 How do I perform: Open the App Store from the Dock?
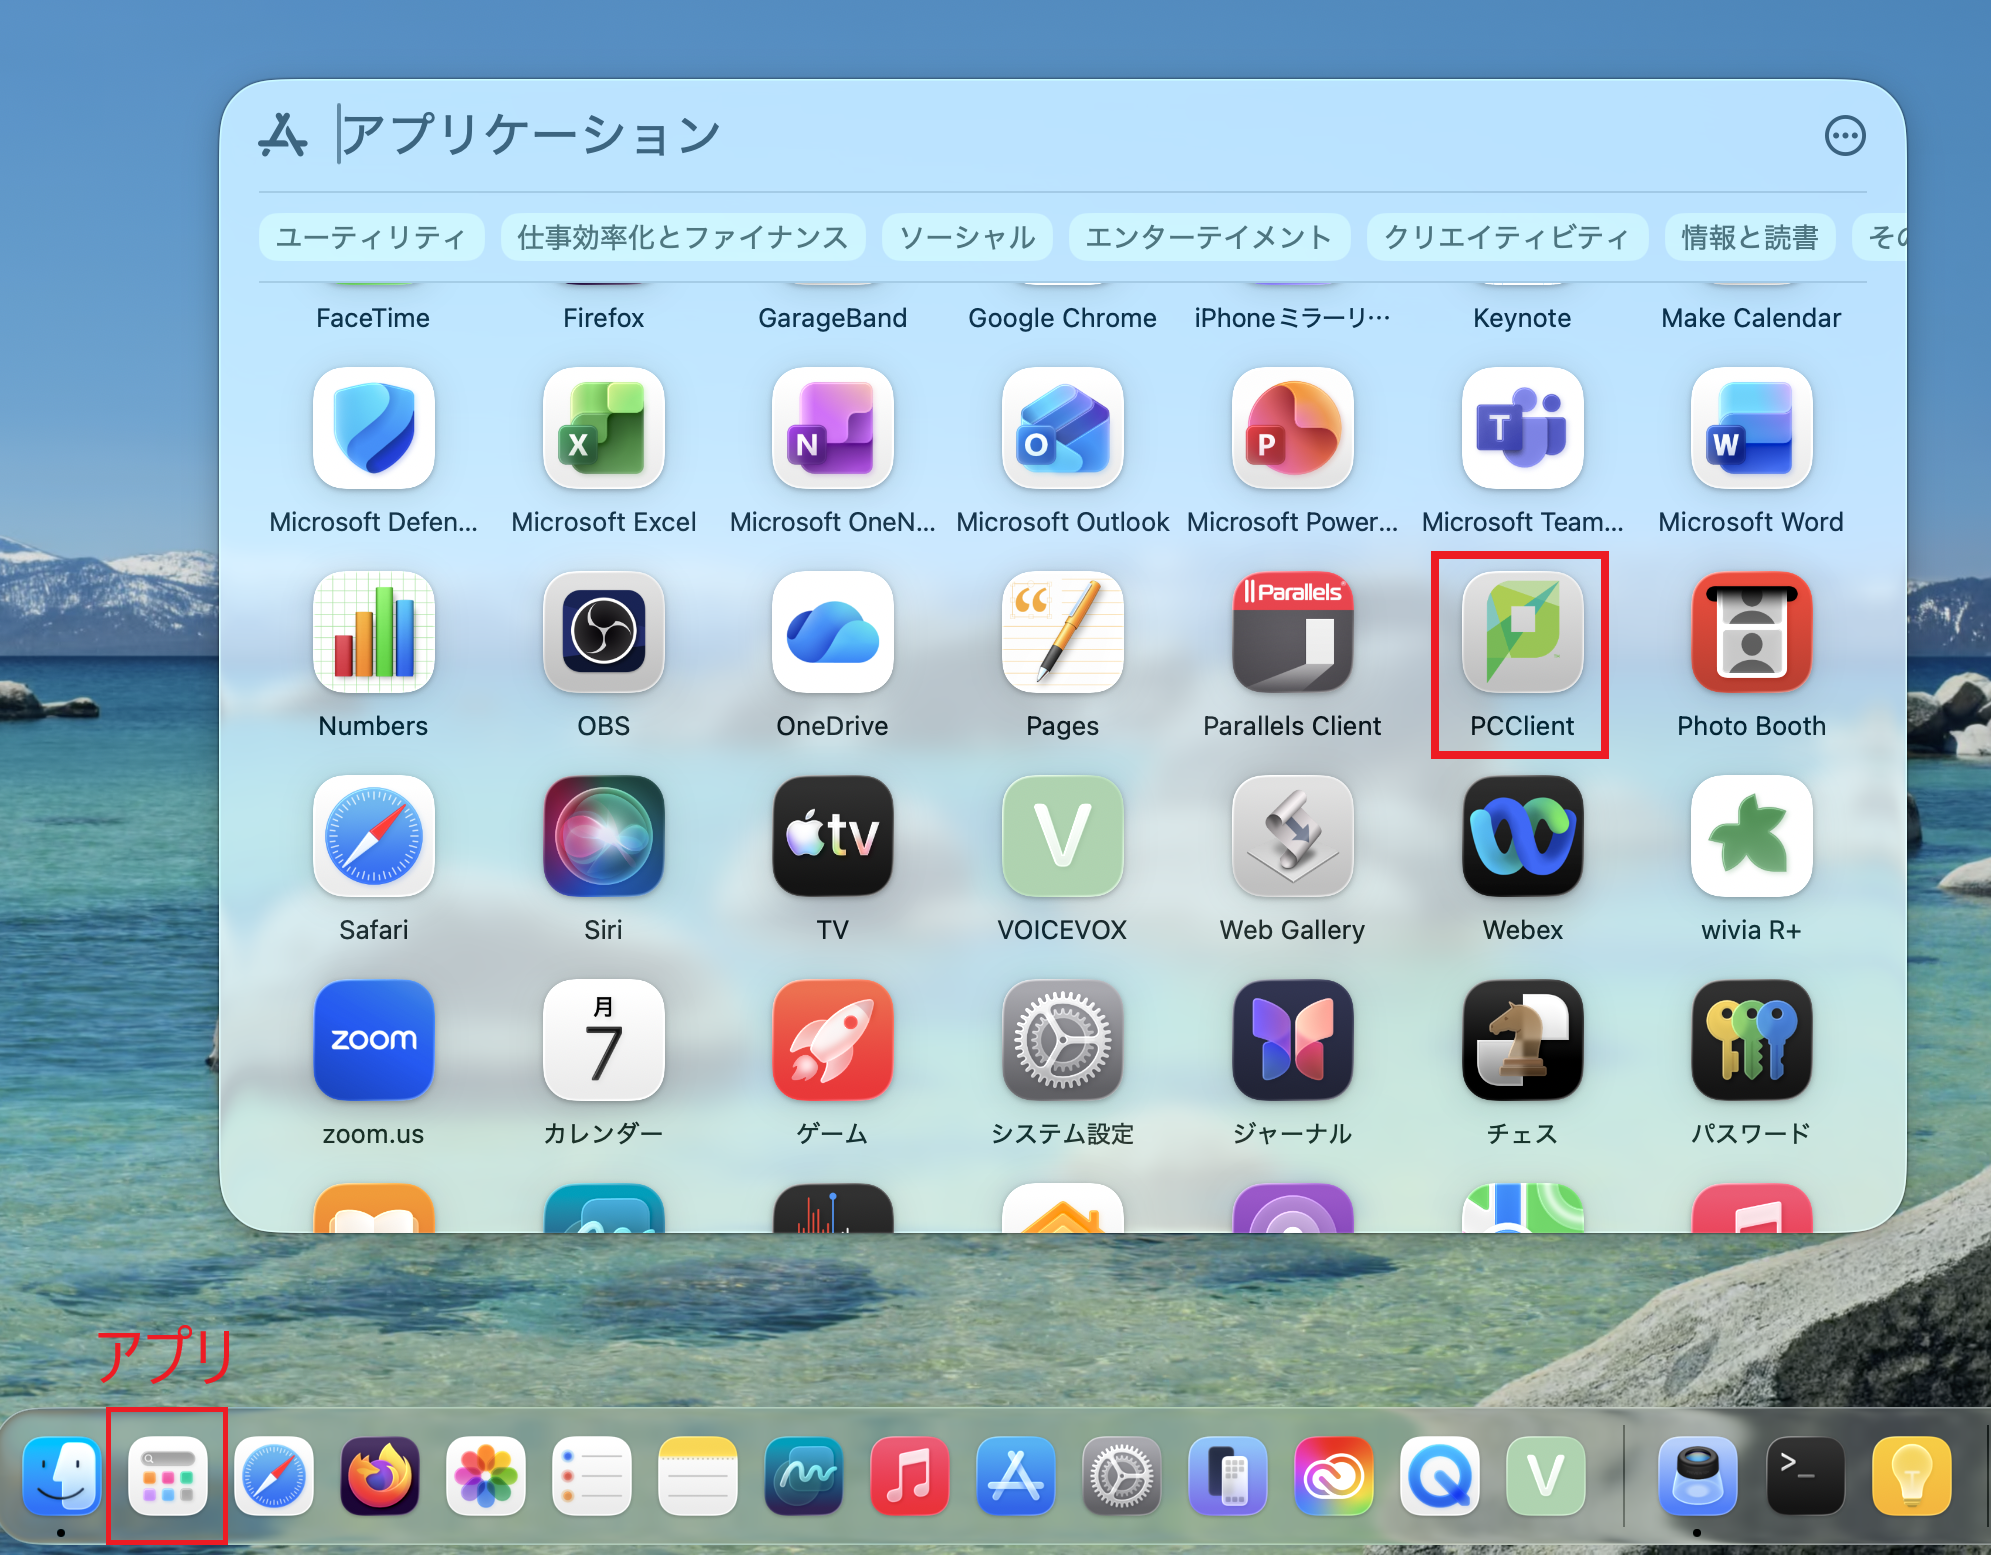[x=1015, y=1476]
